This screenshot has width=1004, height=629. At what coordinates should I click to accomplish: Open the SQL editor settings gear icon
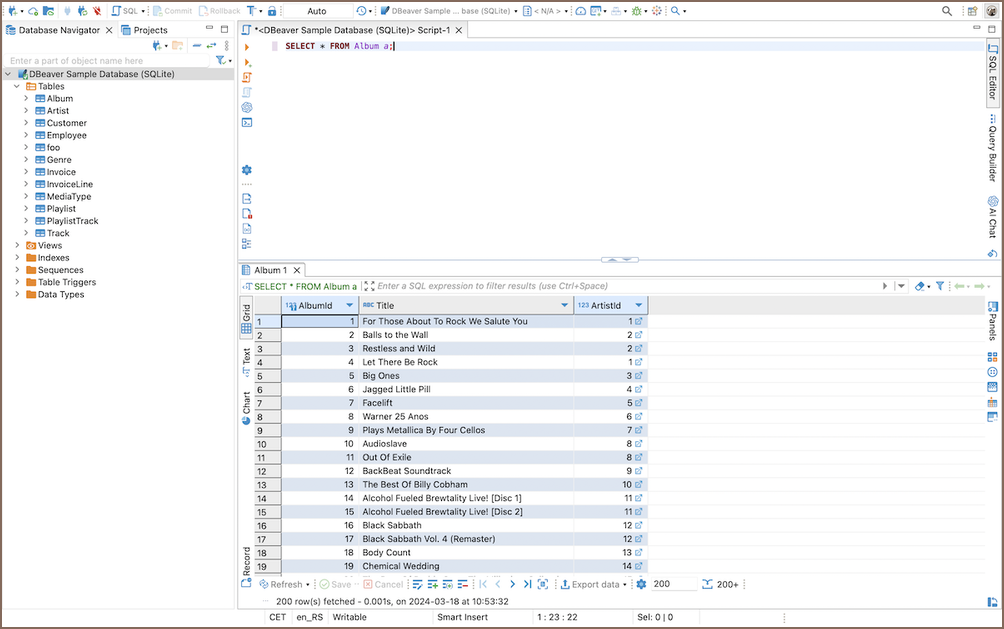247,170
